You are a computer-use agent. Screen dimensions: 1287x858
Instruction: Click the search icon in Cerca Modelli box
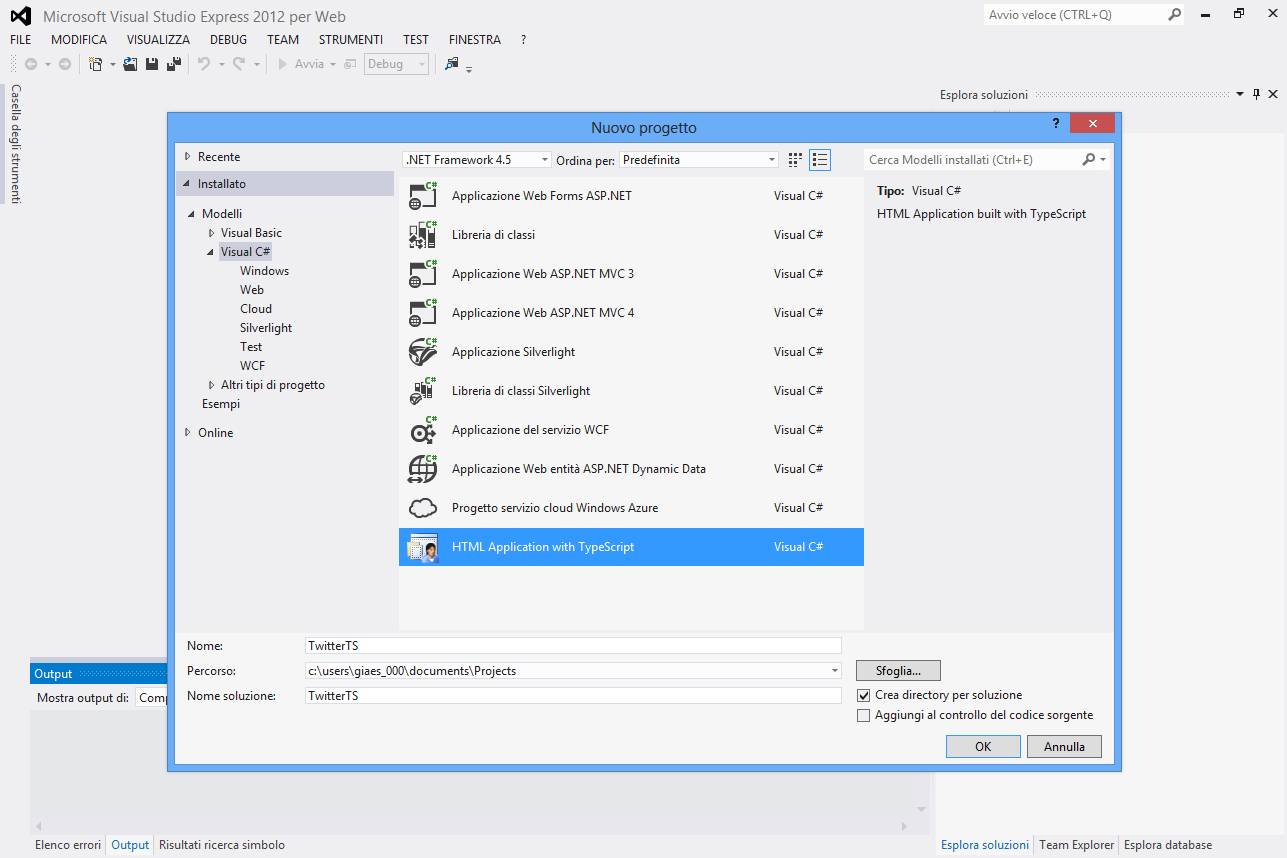pos(1089,159)
